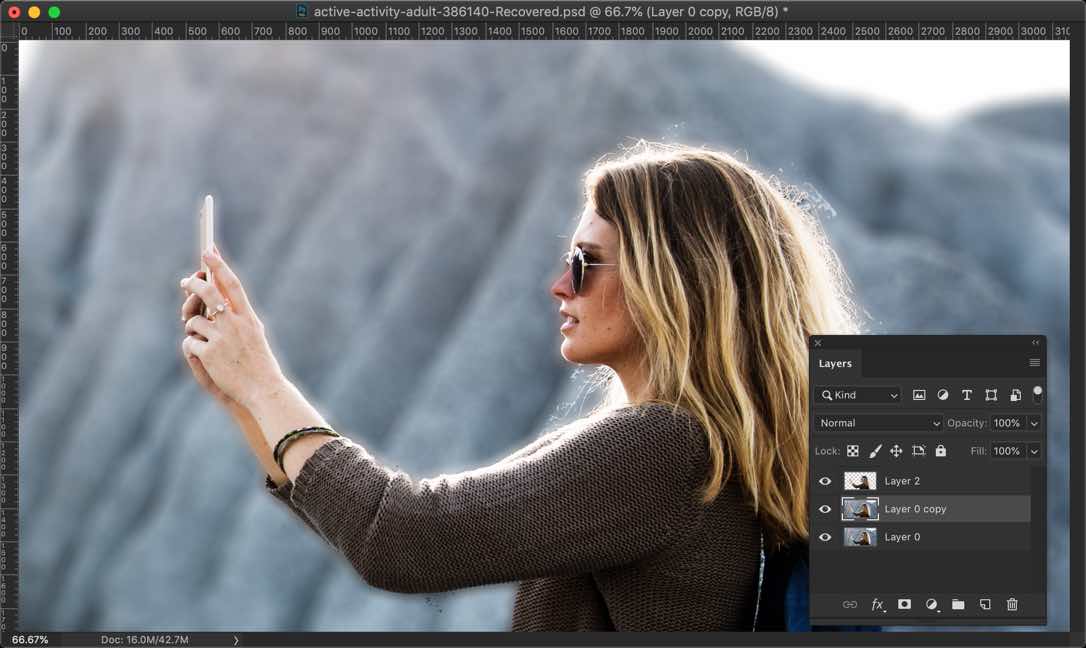Screen dimensions: 1086x648
Task: Open the Kind filter dropdown
Action: pyautogui.click(x=858, y=395)
